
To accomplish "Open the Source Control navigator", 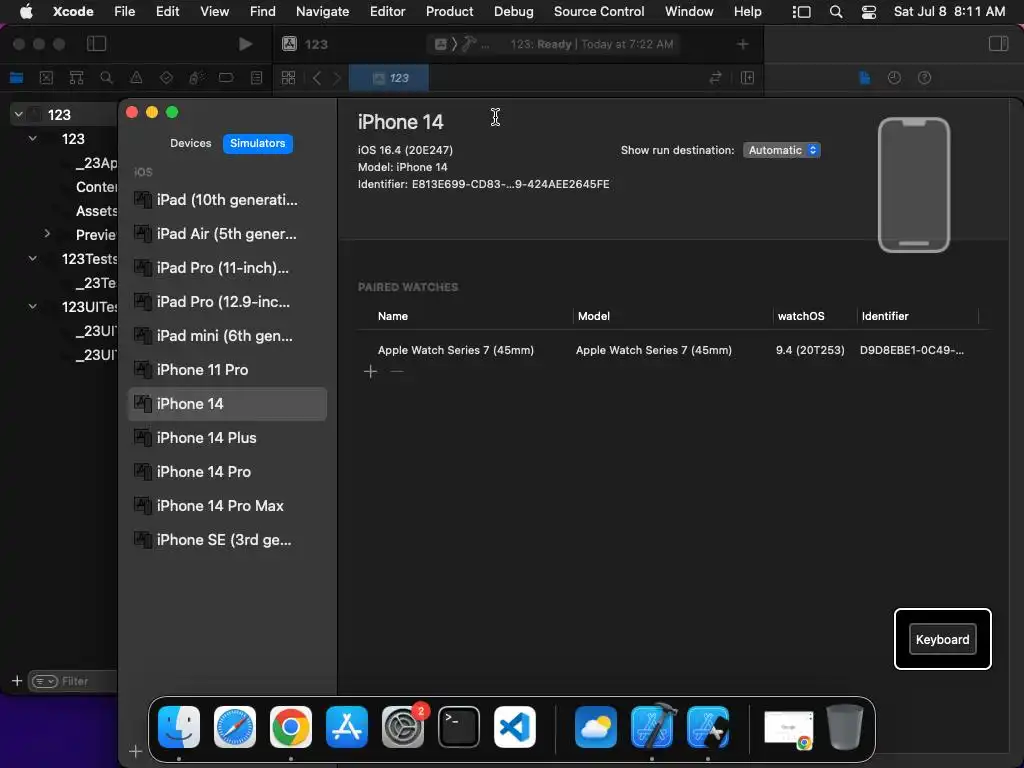I will [x=46, y=78].
